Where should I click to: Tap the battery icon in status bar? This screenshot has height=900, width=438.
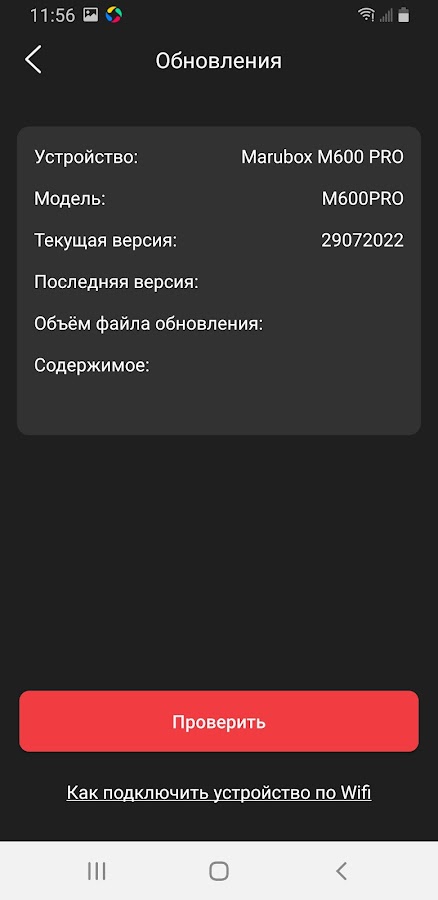tap(404, 15)
